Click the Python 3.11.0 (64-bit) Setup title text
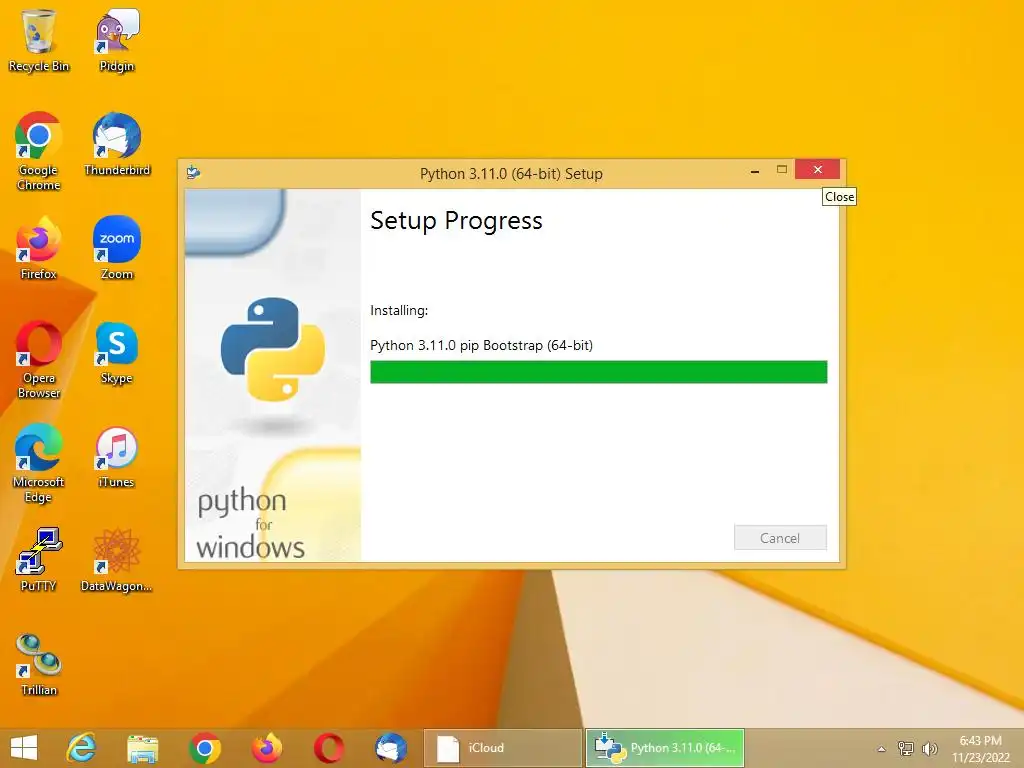The image size is (1024, 768). 511,174
